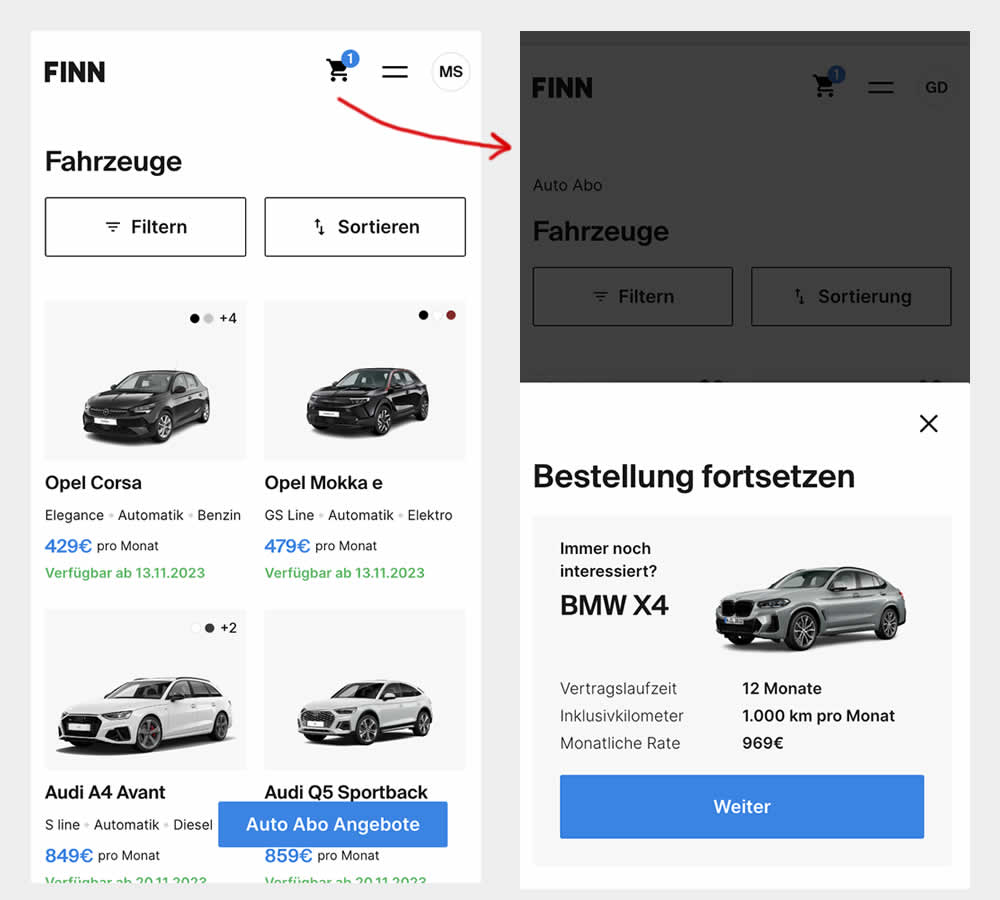Click the FINN logo beside the MS avatar
The height and width of the screenshot is (900, 1000).
tap(75, 72)
